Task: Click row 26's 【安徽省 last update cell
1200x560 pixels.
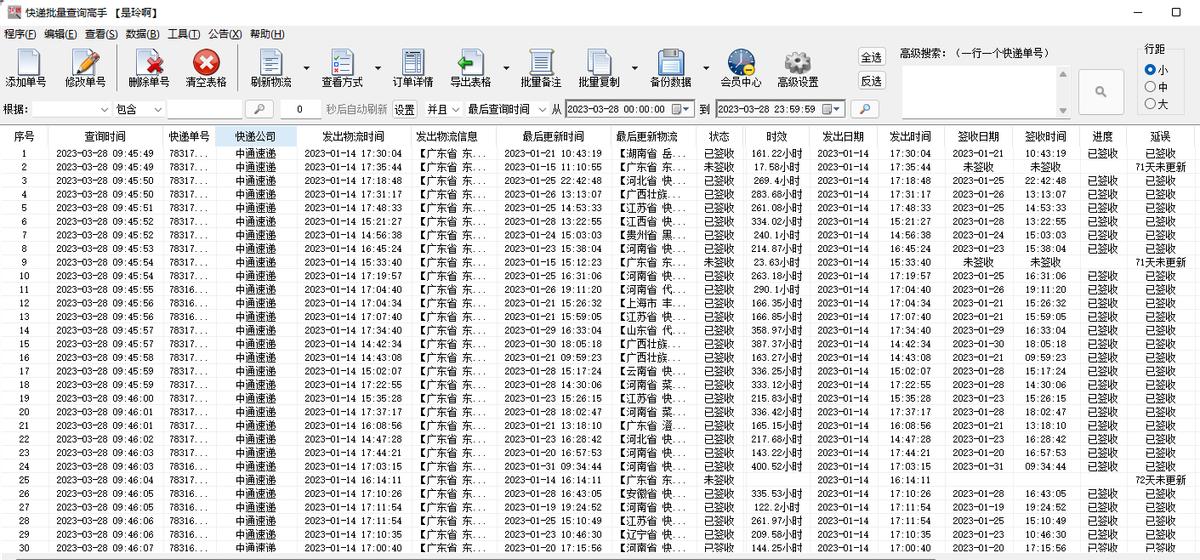Action: (x=652, y=493)
